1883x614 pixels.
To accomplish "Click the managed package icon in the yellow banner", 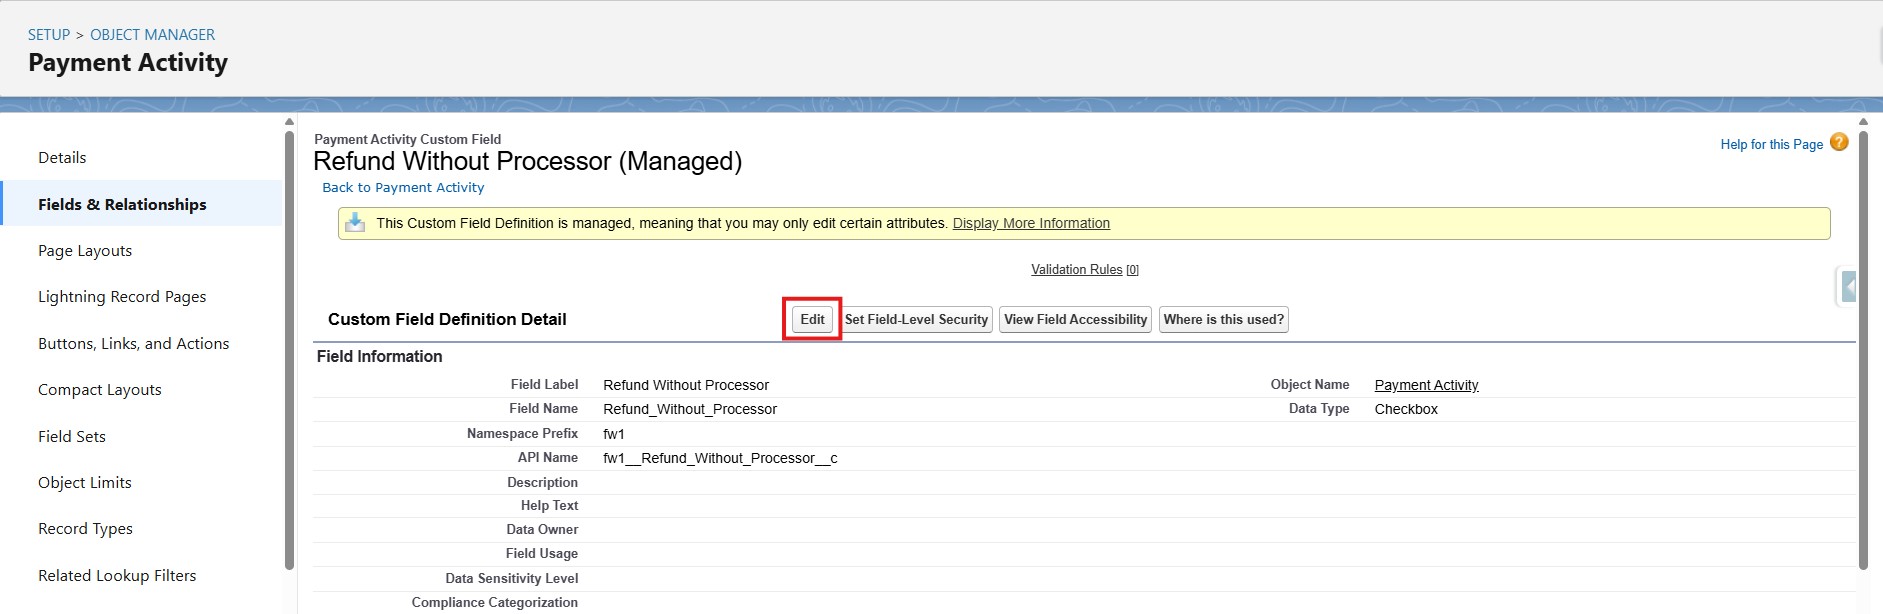I will (x=355, y=223).
